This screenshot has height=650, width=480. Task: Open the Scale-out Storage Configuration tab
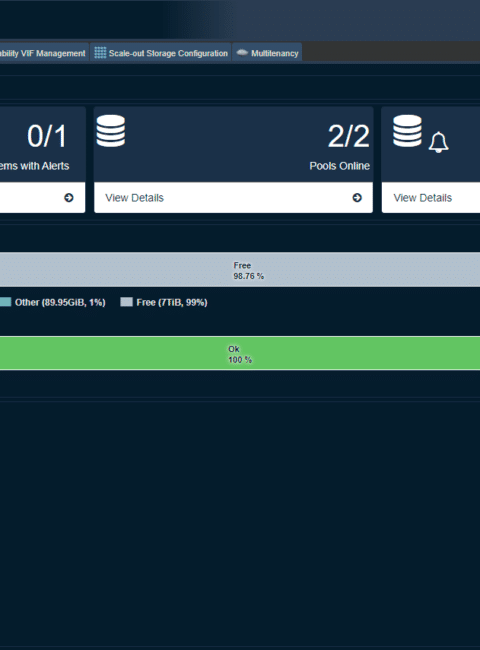[160, 53]
